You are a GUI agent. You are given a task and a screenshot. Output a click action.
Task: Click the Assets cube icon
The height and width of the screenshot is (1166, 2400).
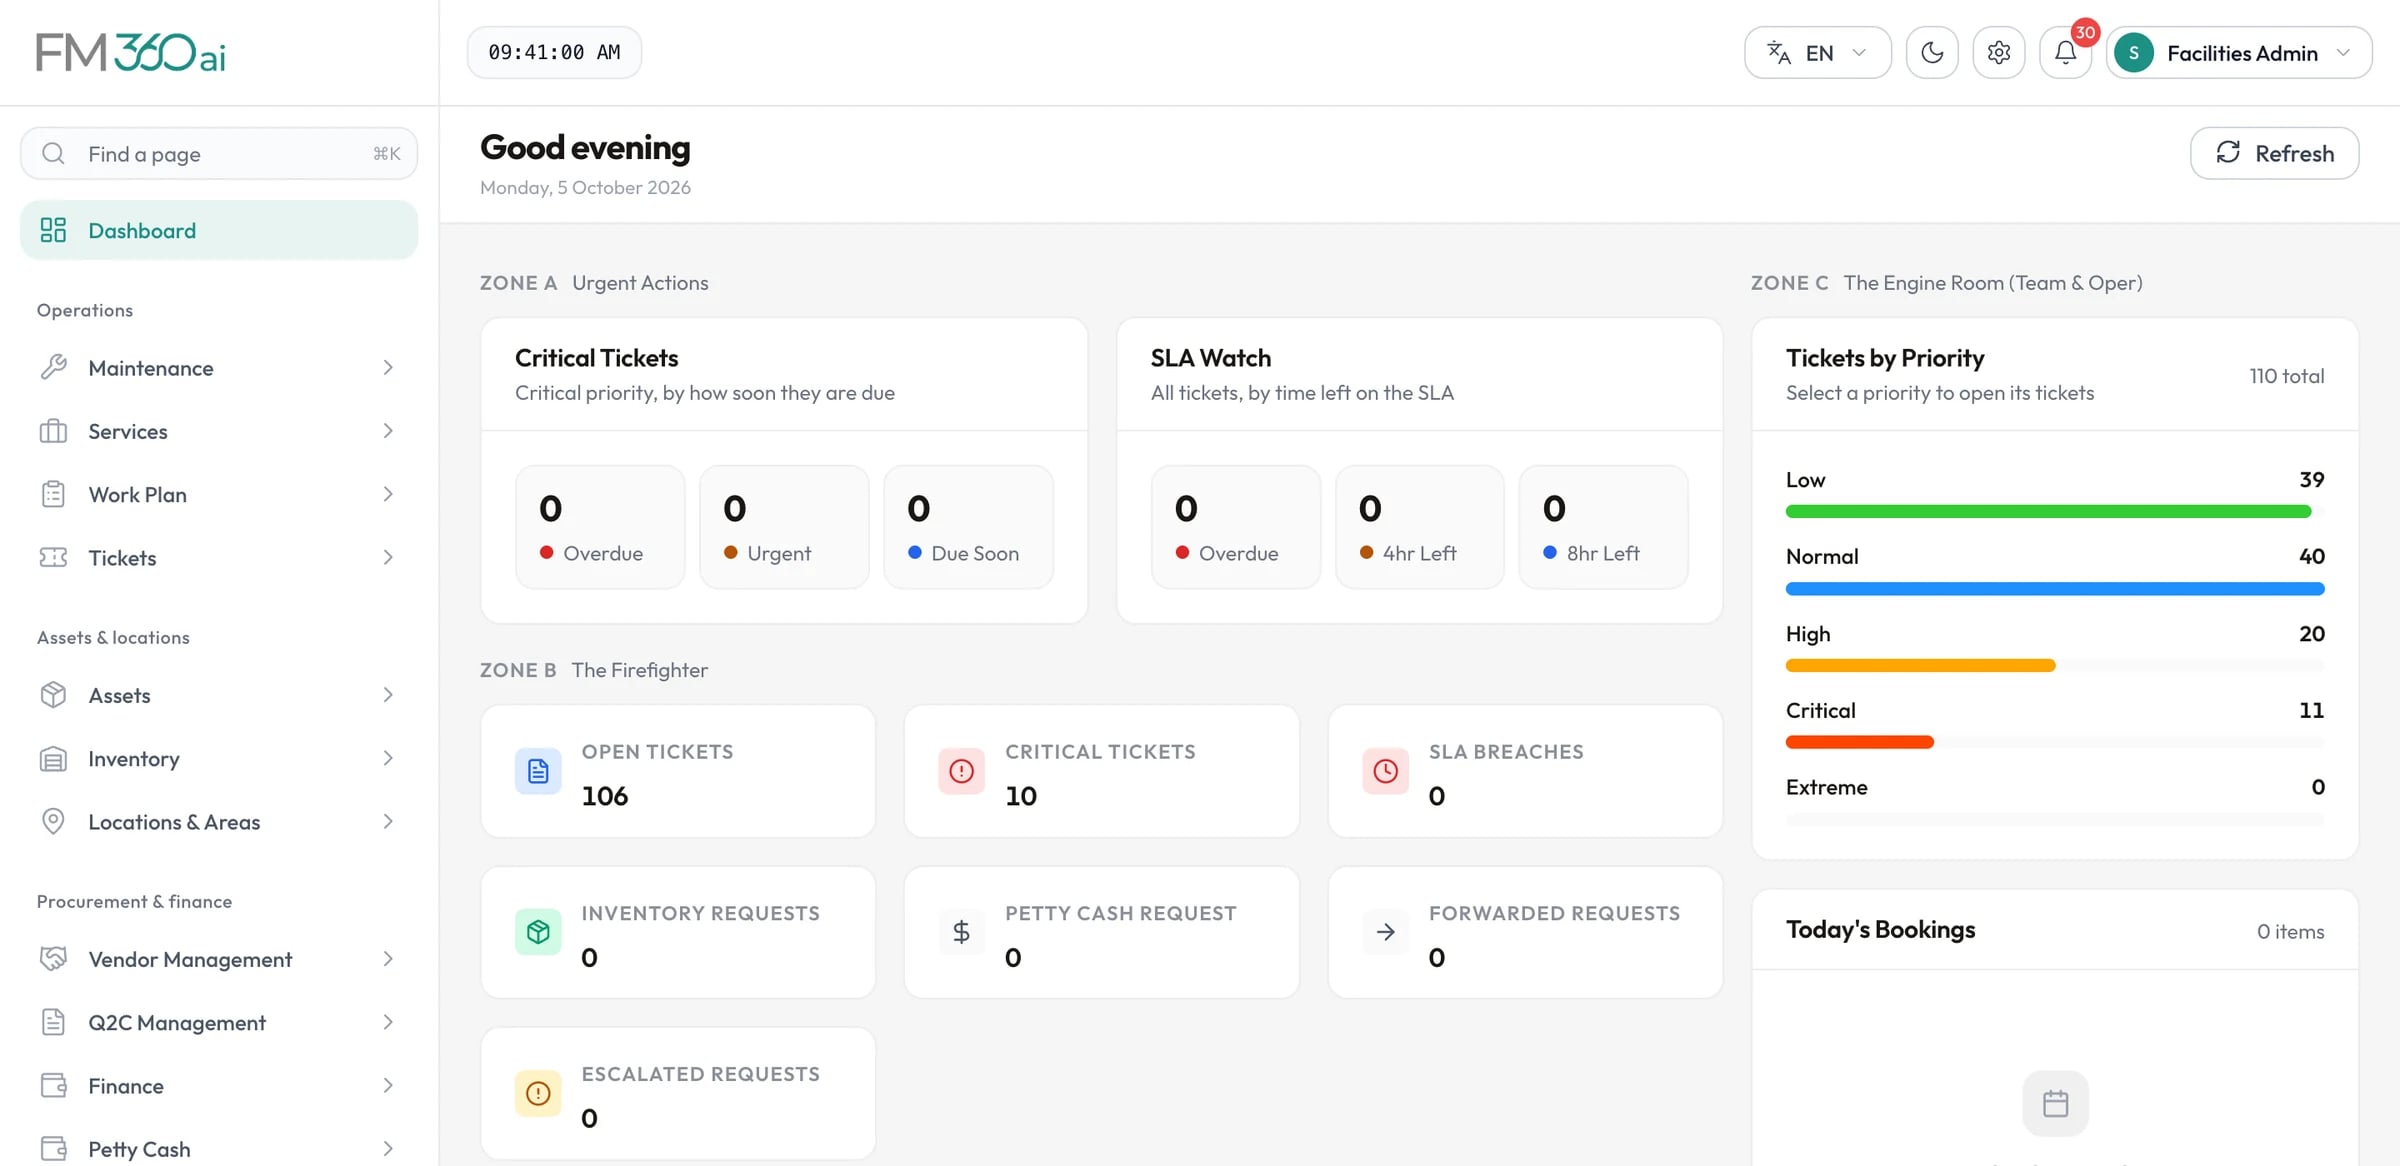pyautogui.click(x=53, y=695)
